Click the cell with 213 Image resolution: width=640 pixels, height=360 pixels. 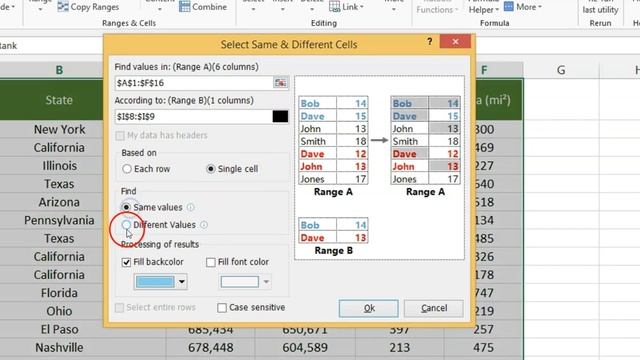[399, 348]
